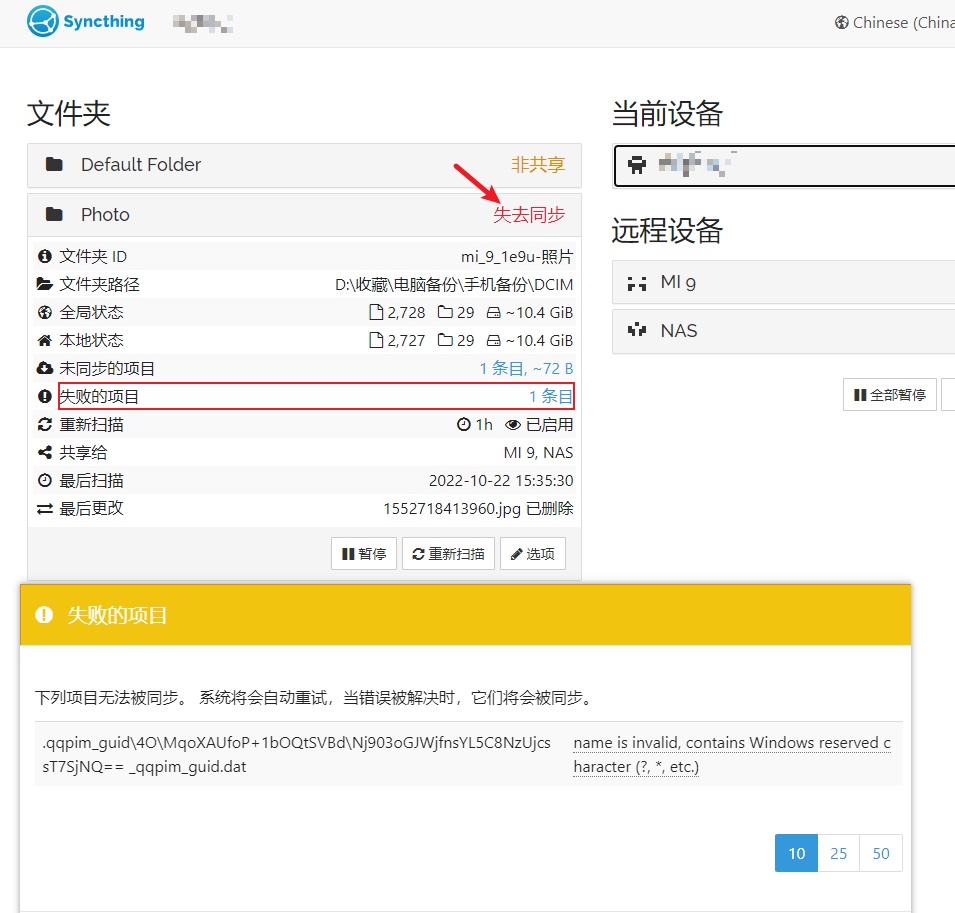
Task: Click the 重新扫描 rescan button
Action: point(448,554)
